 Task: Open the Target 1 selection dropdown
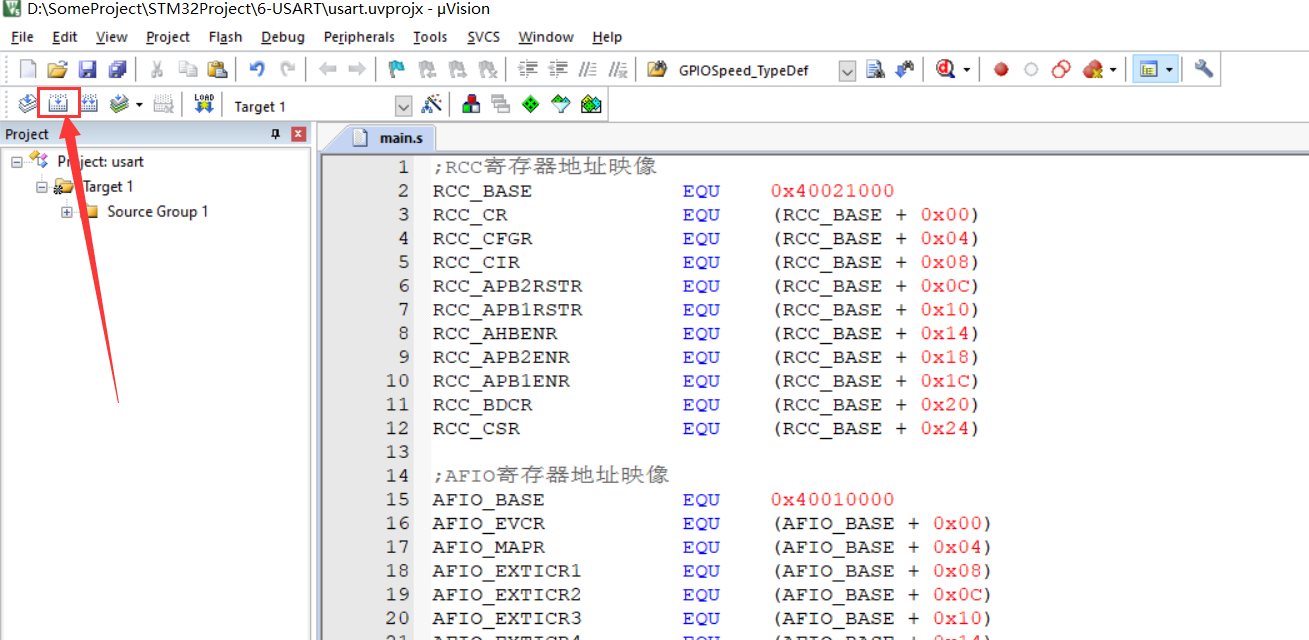[404, 106]
